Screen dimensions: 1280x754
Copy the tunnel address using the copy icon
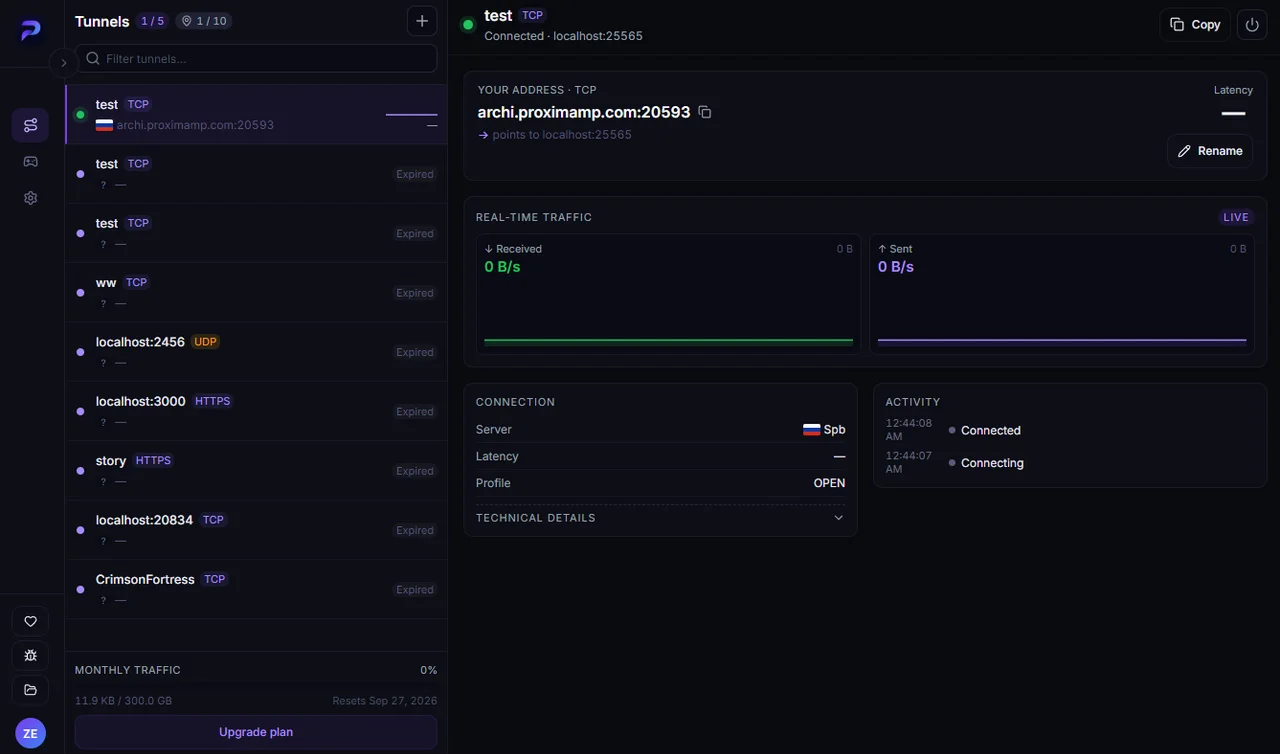(x=705, y=112)
